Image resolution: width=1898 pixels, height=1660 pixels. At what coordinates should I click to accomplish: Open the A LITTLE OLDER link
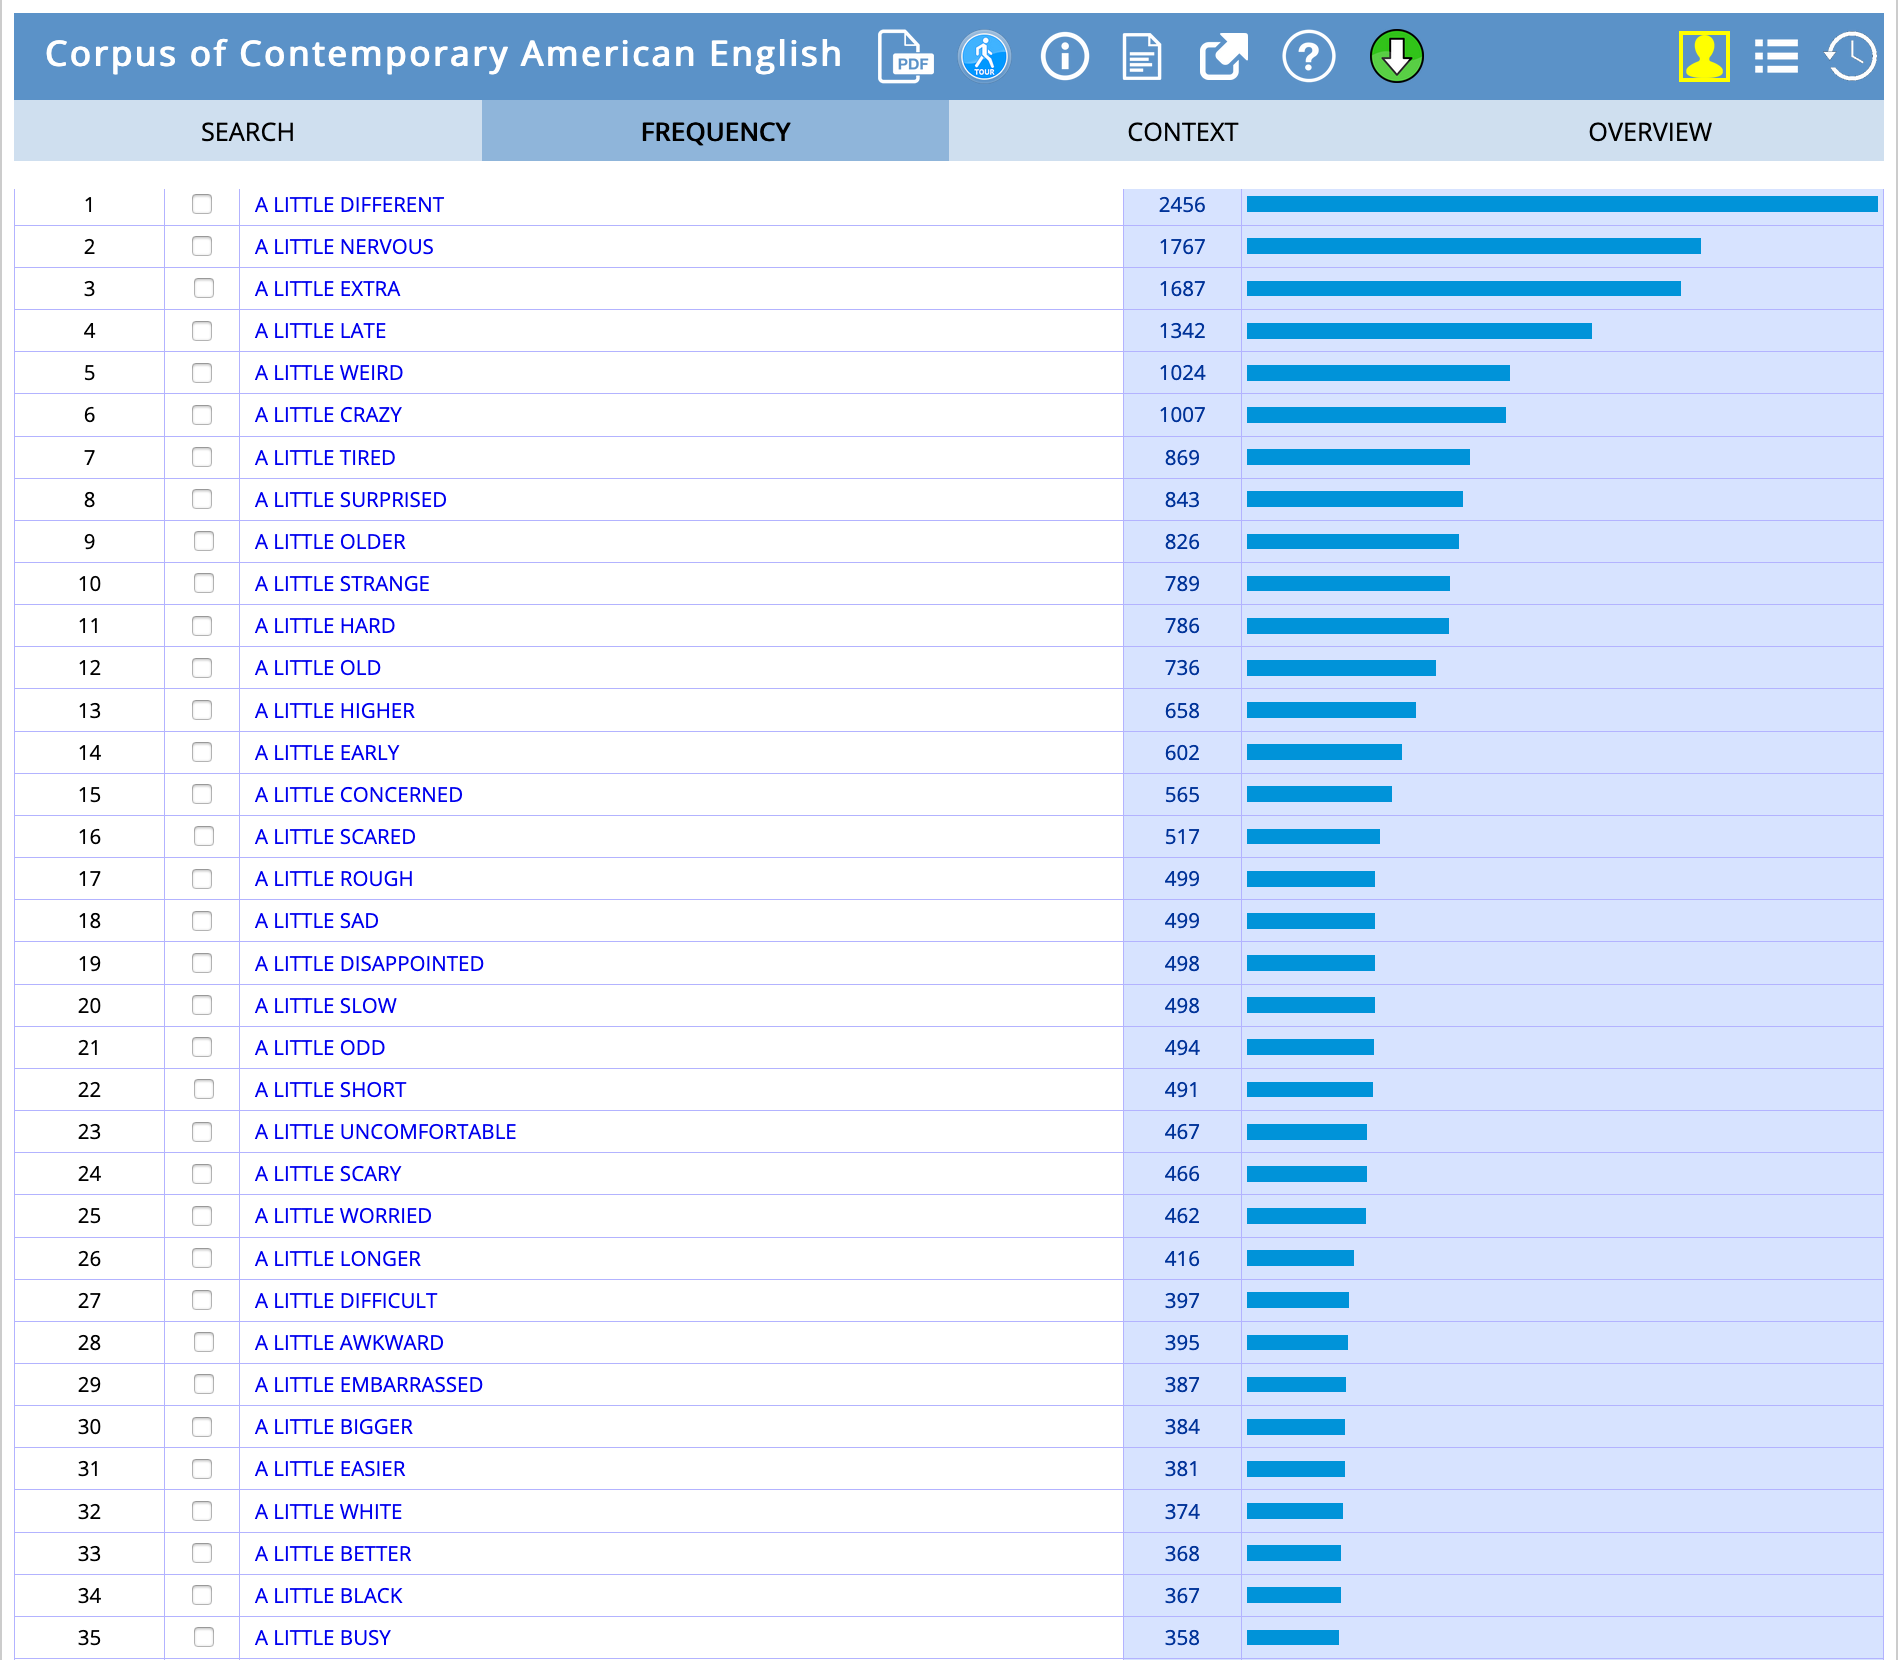pyautogui.click(x=330, y=542)
